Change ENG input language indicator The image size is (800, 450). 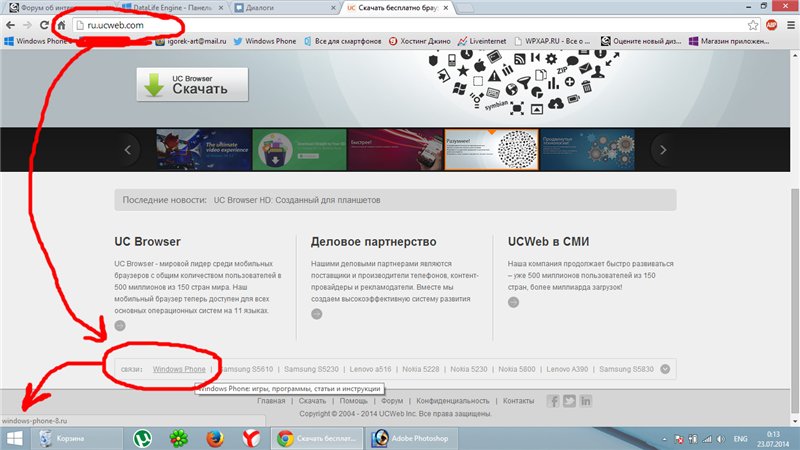[x=740, y=439]
